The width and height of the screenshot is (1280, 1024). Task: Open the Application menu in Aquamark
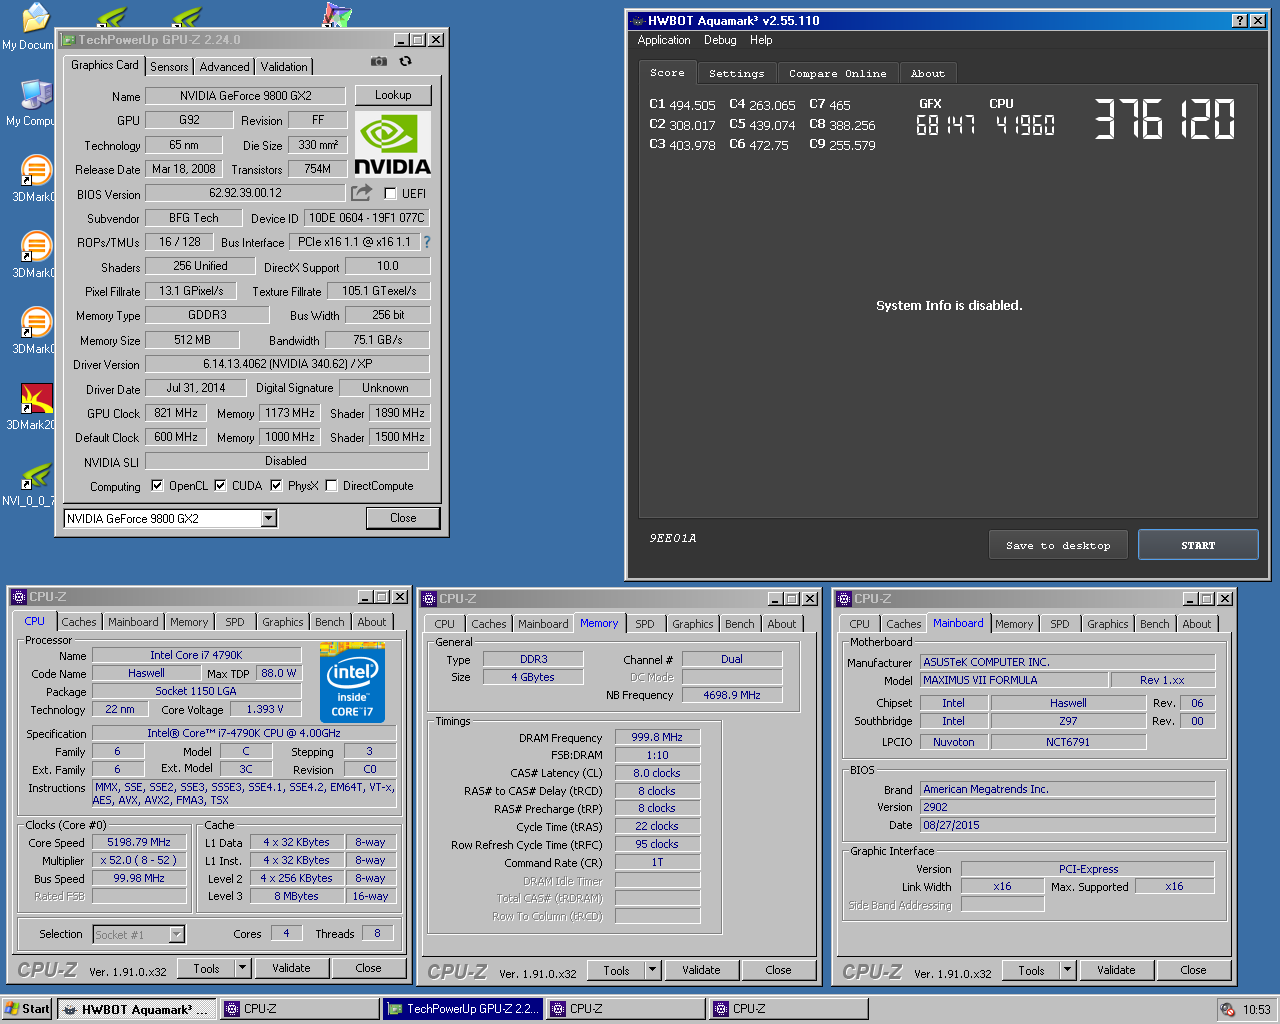pyautogui.click(x=664, y=40)
